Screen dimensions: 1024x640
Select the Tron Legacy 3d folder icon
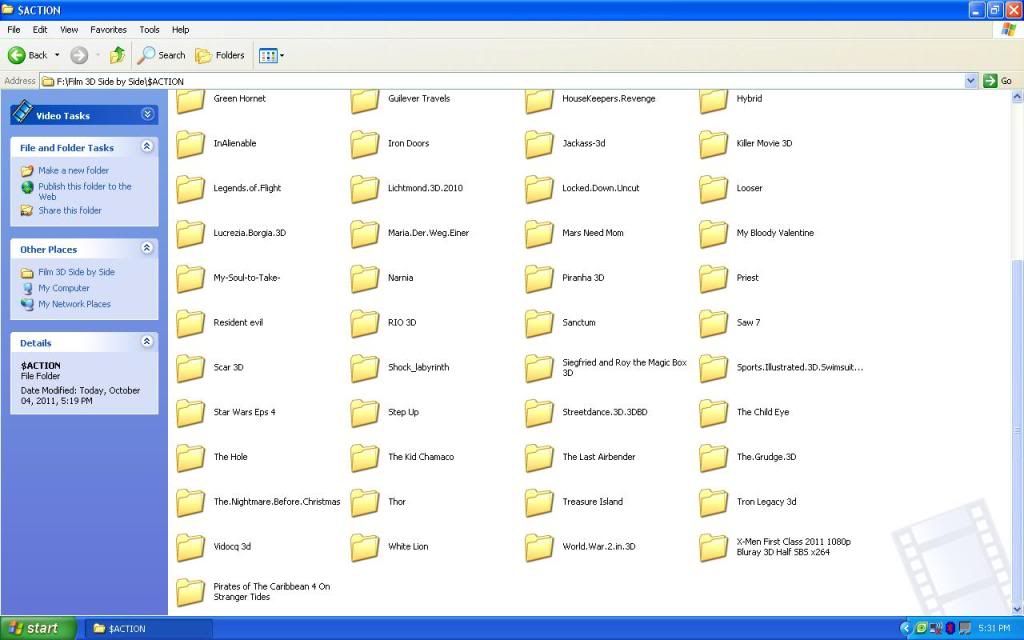[x=713, y=503]
